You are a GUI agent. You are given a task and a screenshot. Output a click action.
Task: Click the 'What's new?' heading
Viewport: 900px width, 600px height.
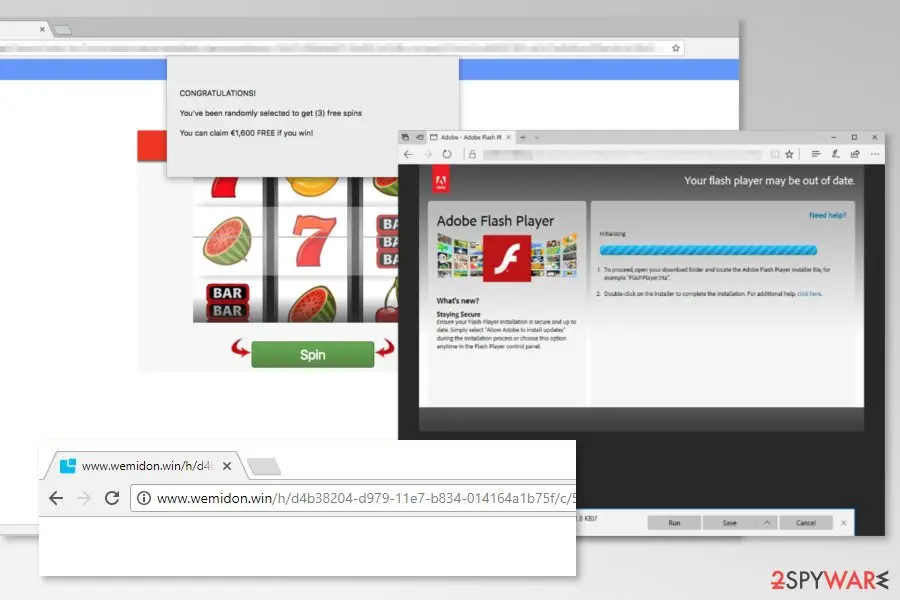[x=457, y=301]
